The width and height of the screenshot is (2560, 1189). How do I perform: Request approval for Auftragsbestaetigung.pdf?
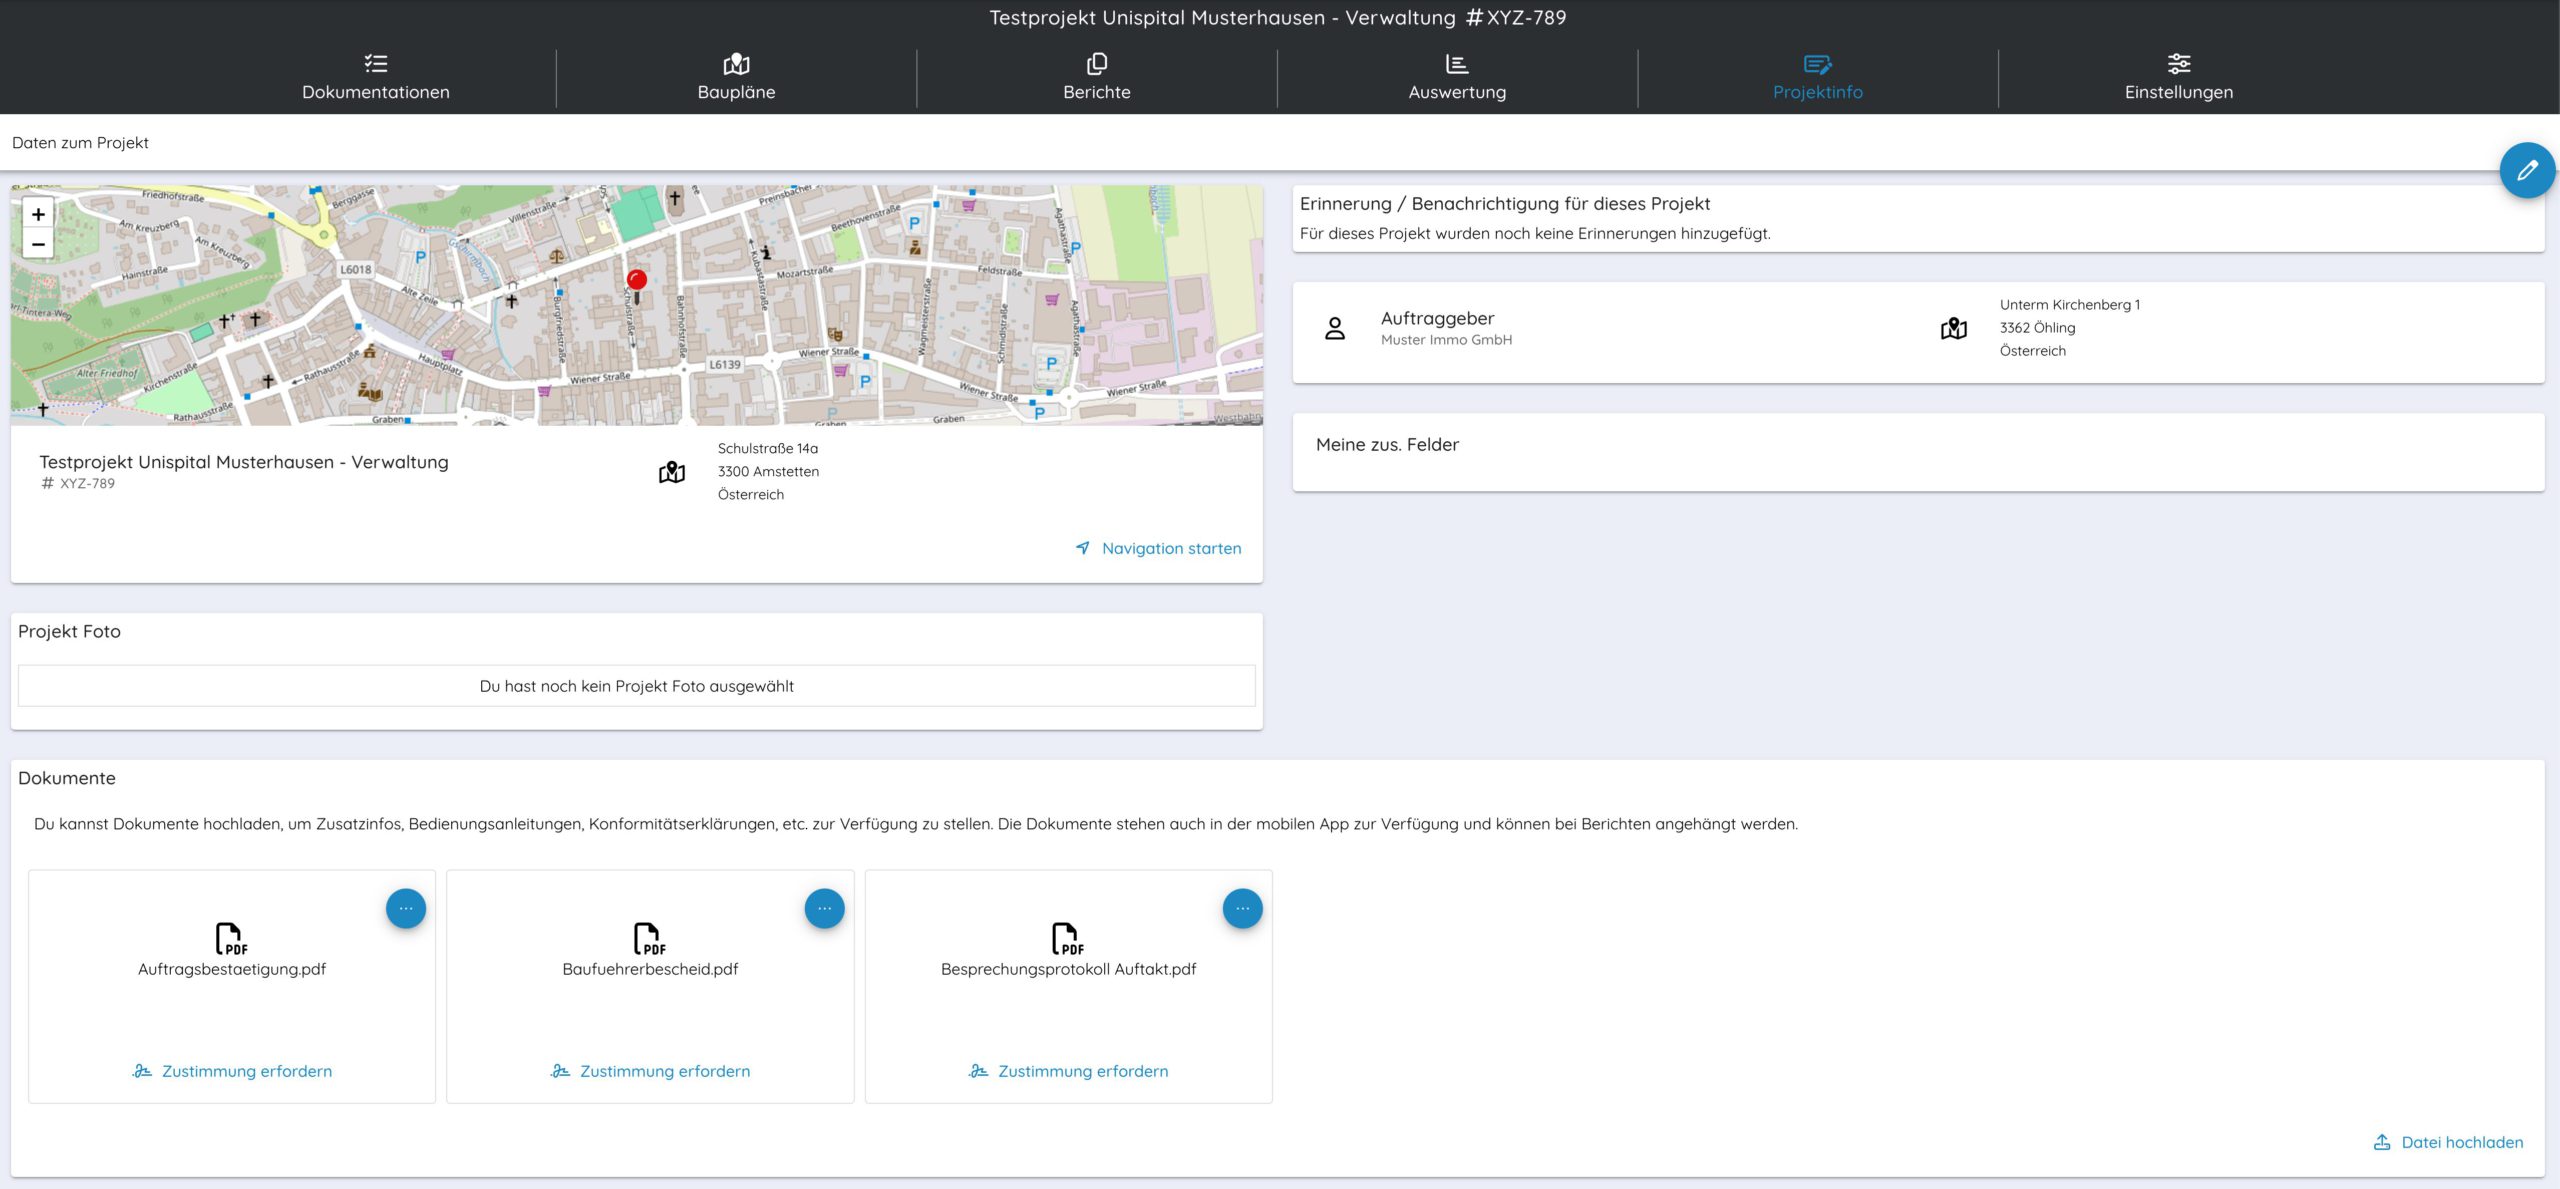point(233,1071)
